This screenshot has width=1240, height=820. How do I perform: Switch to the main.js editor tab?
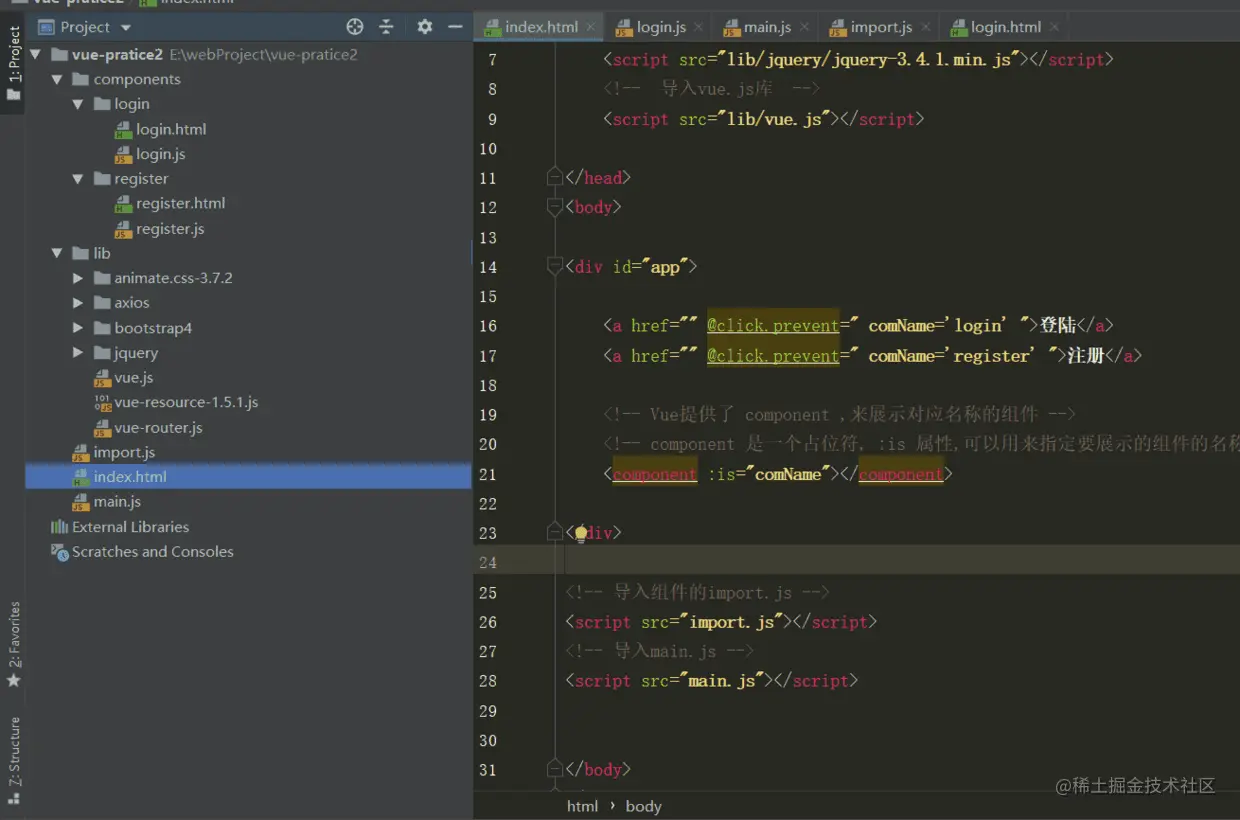click(767, 27)
